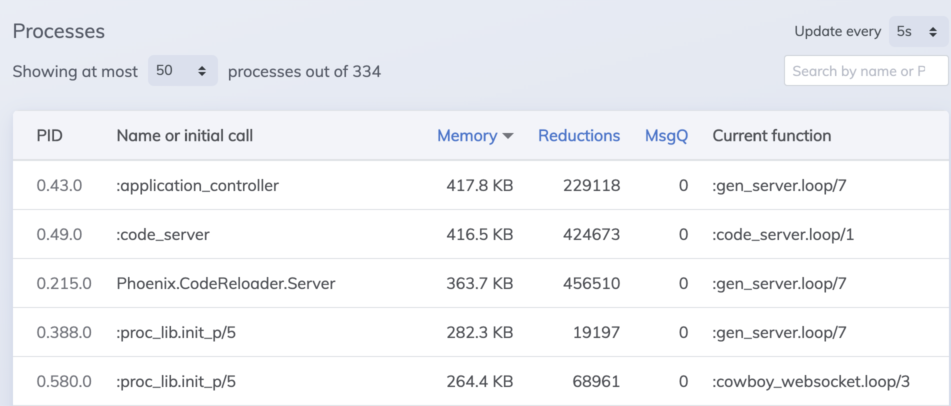The width and height of the screenshot is (951, 406).
Task: Click PID 0.215.0 cell
Action: 64,283
